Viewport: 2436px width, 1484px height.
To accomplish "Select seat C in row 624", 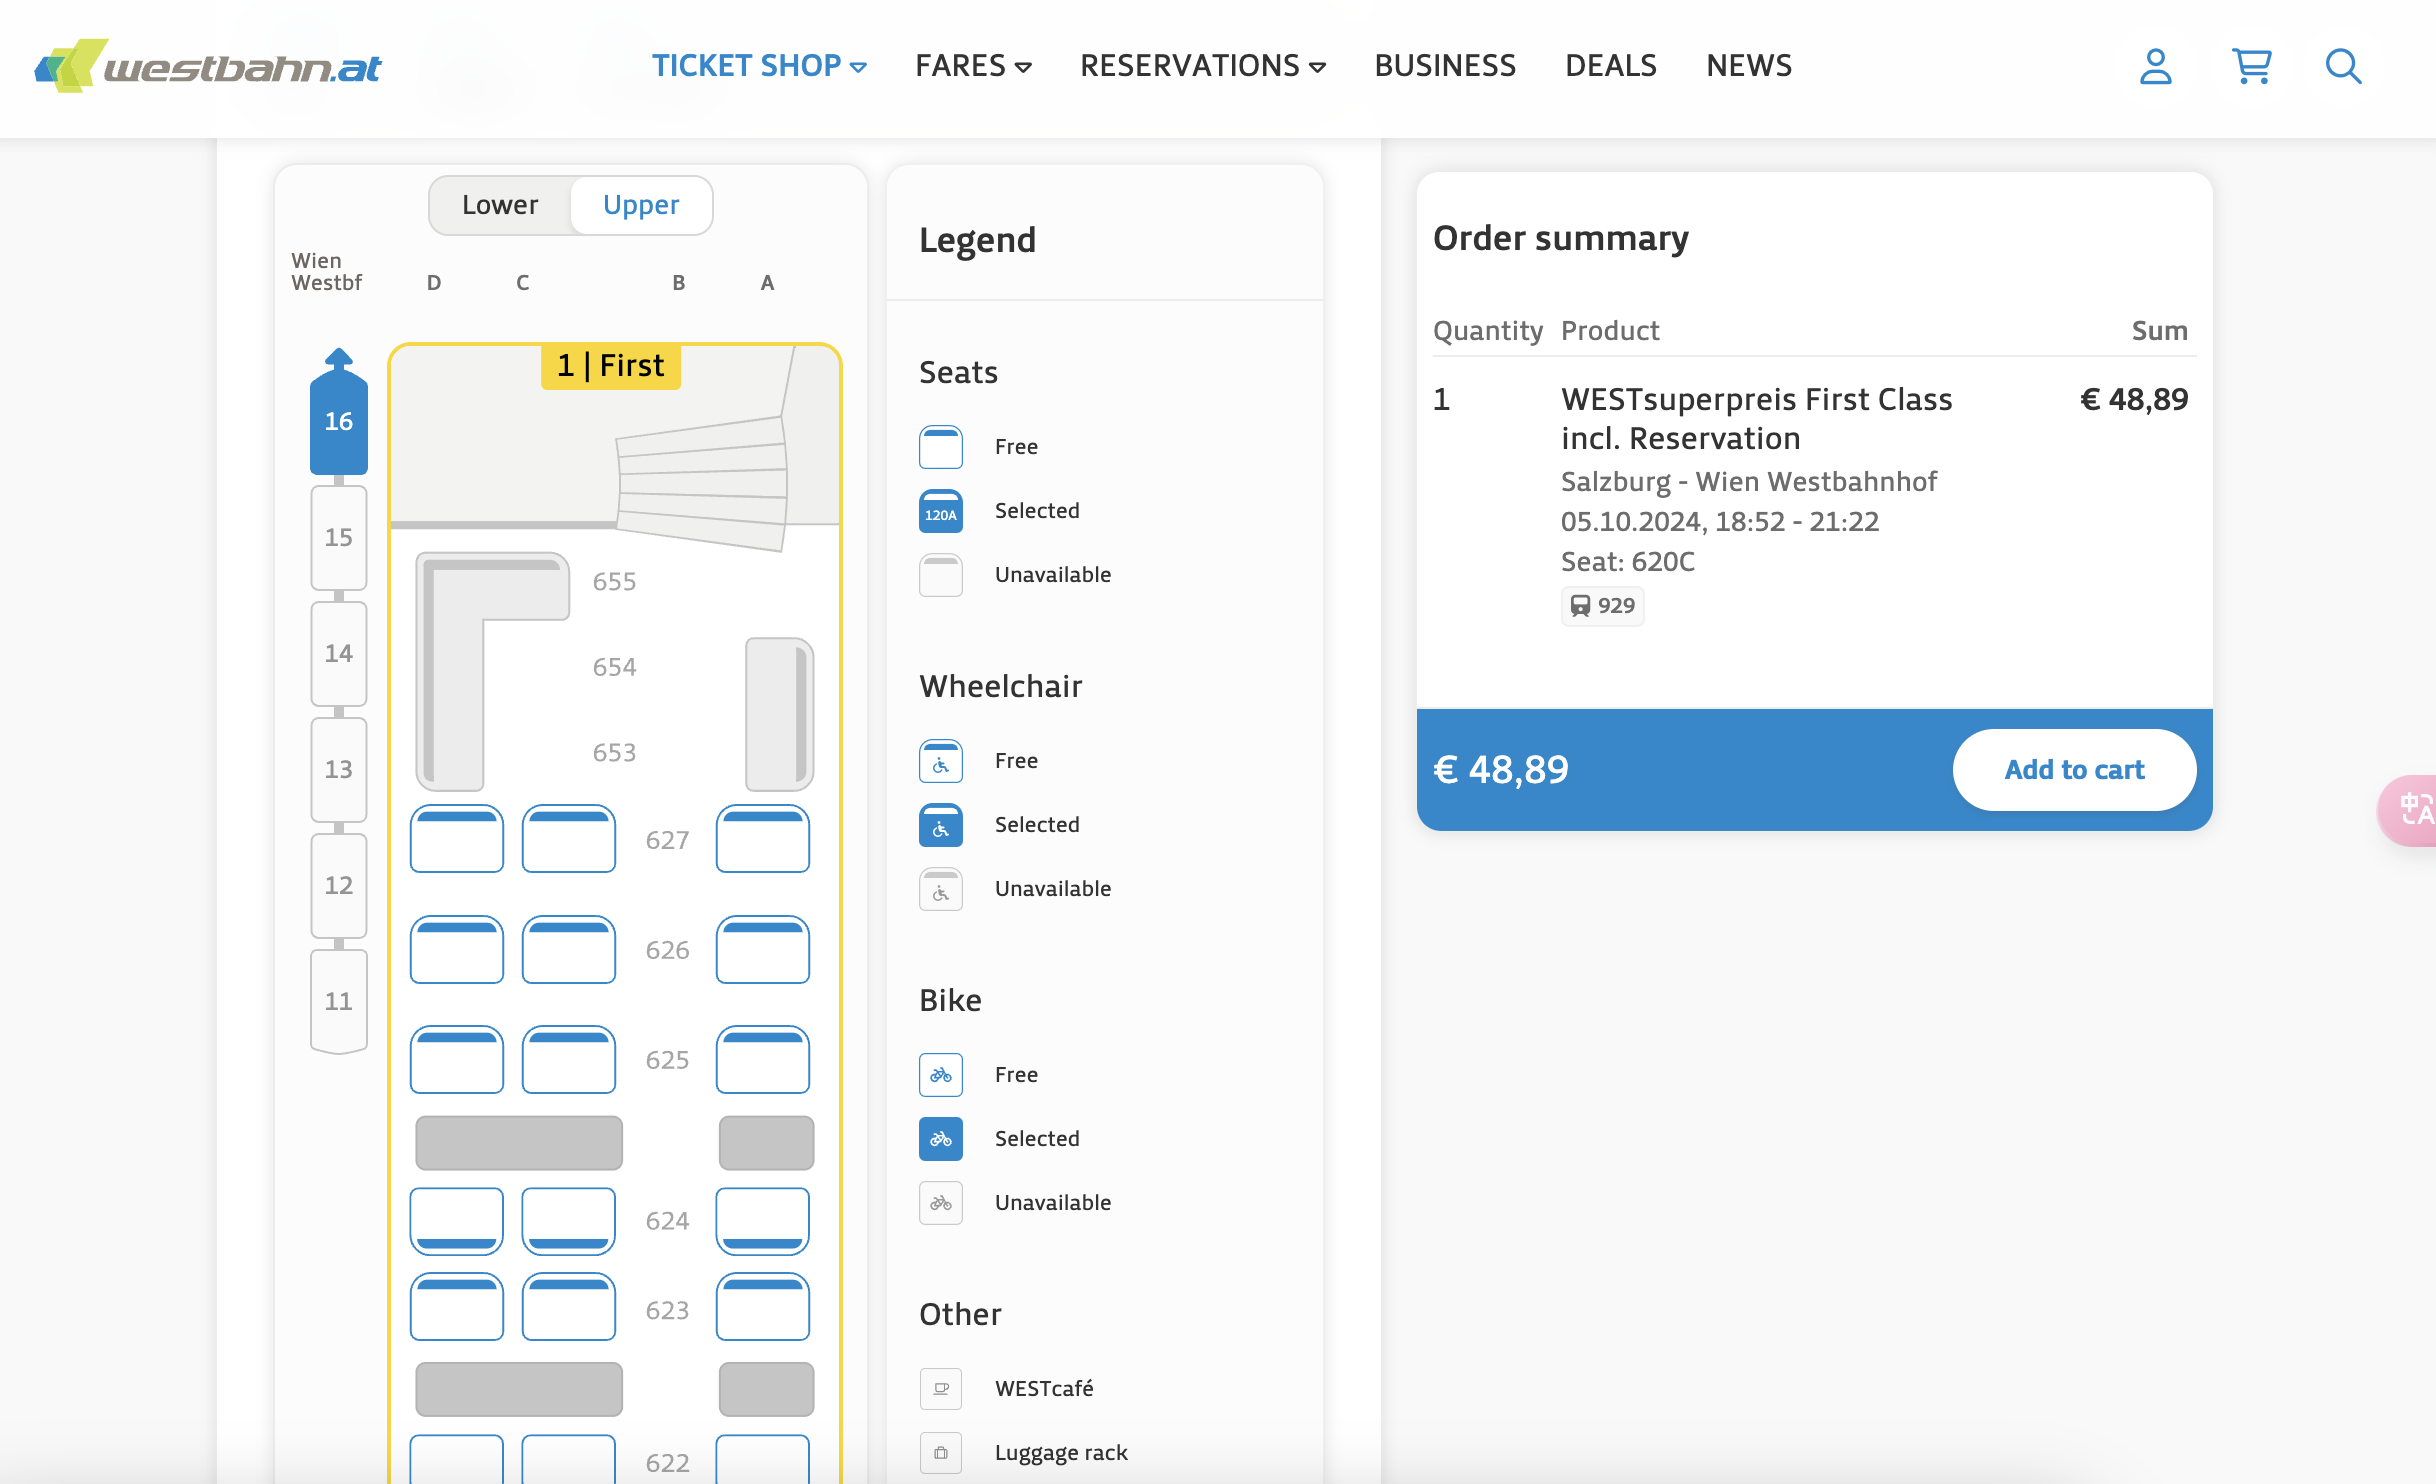I will coord(569,1221).
